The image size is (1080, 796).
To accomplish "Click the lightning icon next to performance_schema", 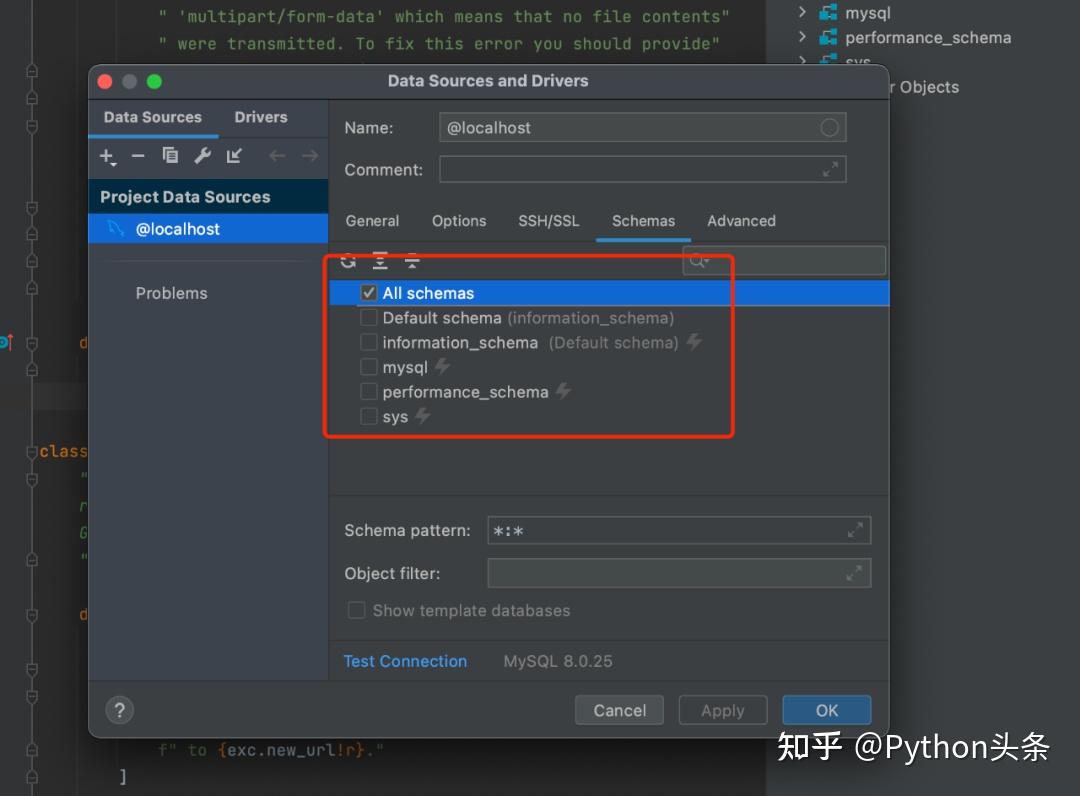I will [x=563, y=391].
